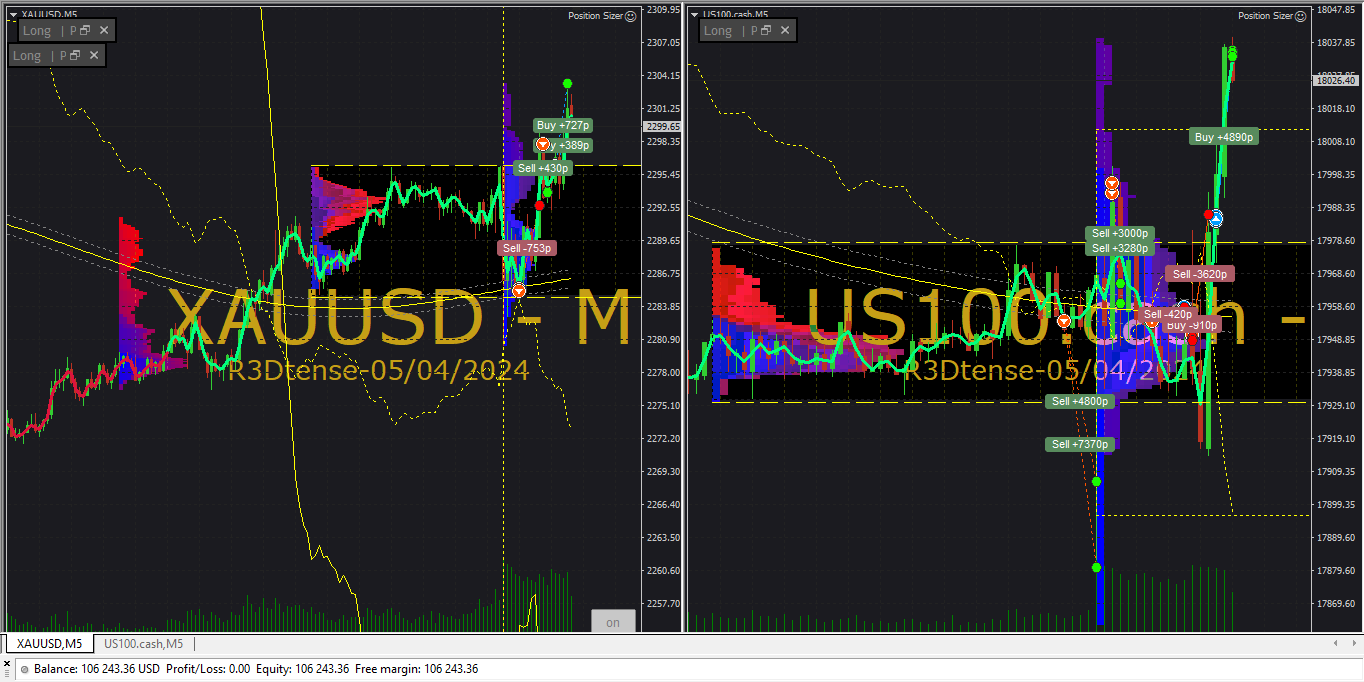Screen dimensions: 1364x682
Task: Click the blue buy arrow marker on US100 chart
Action: pyautogui.click(x=1216, y=218)
